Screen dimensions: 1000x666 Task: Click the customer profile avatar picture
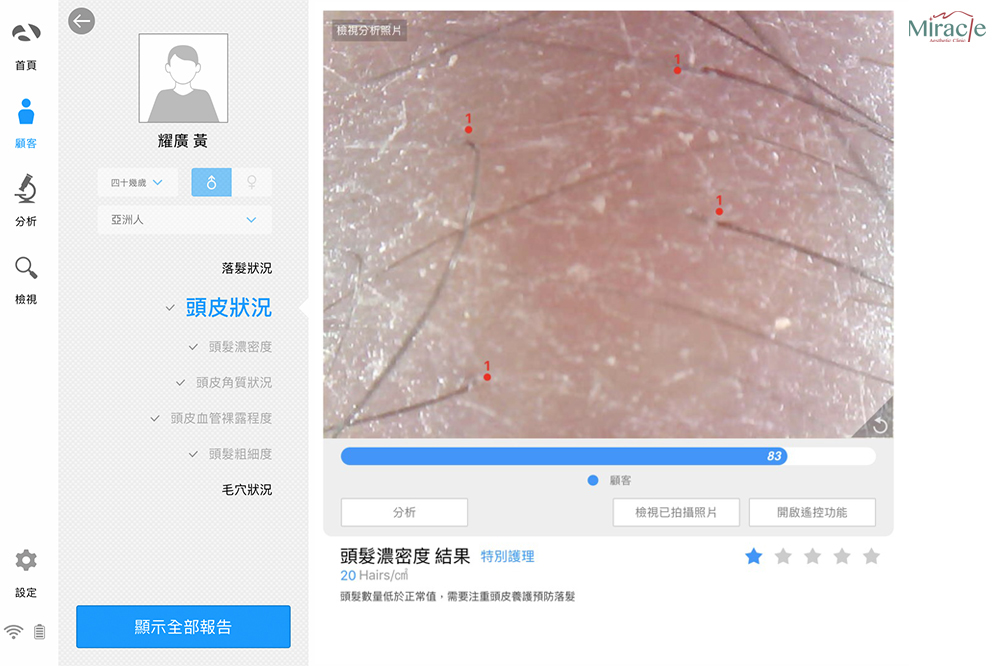[x=183, y=78]
